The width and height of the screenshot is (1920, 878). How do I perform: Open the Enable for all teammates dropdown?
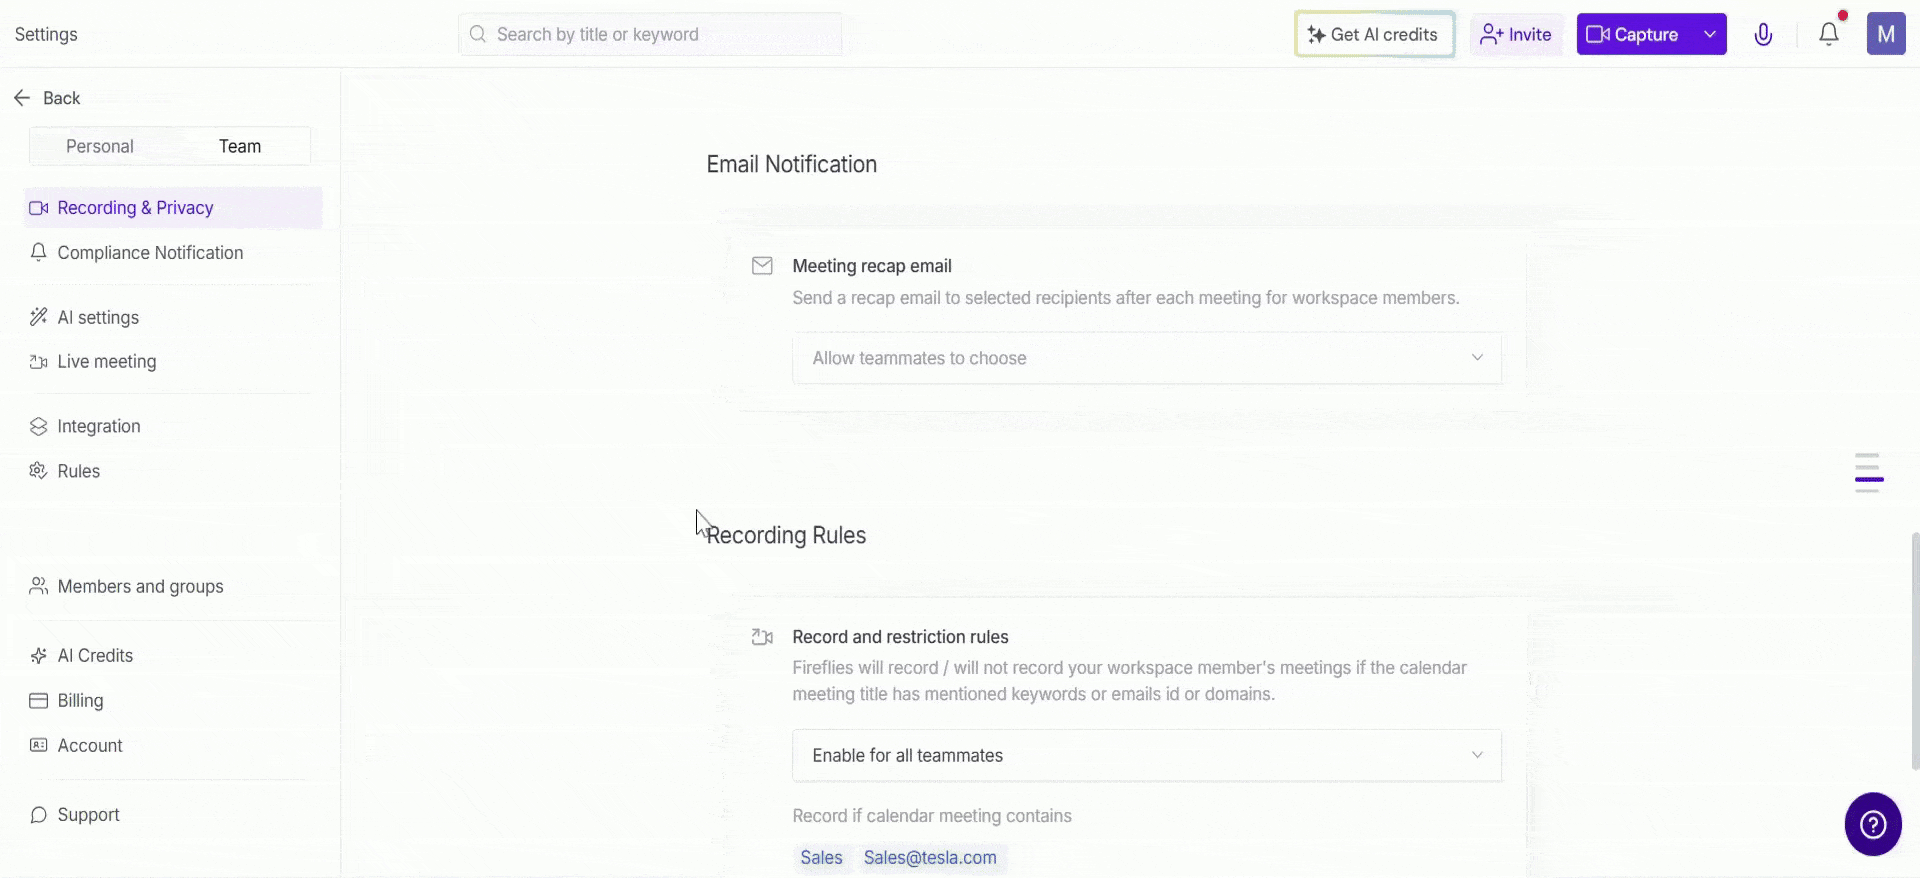(x=1146, y=755)
